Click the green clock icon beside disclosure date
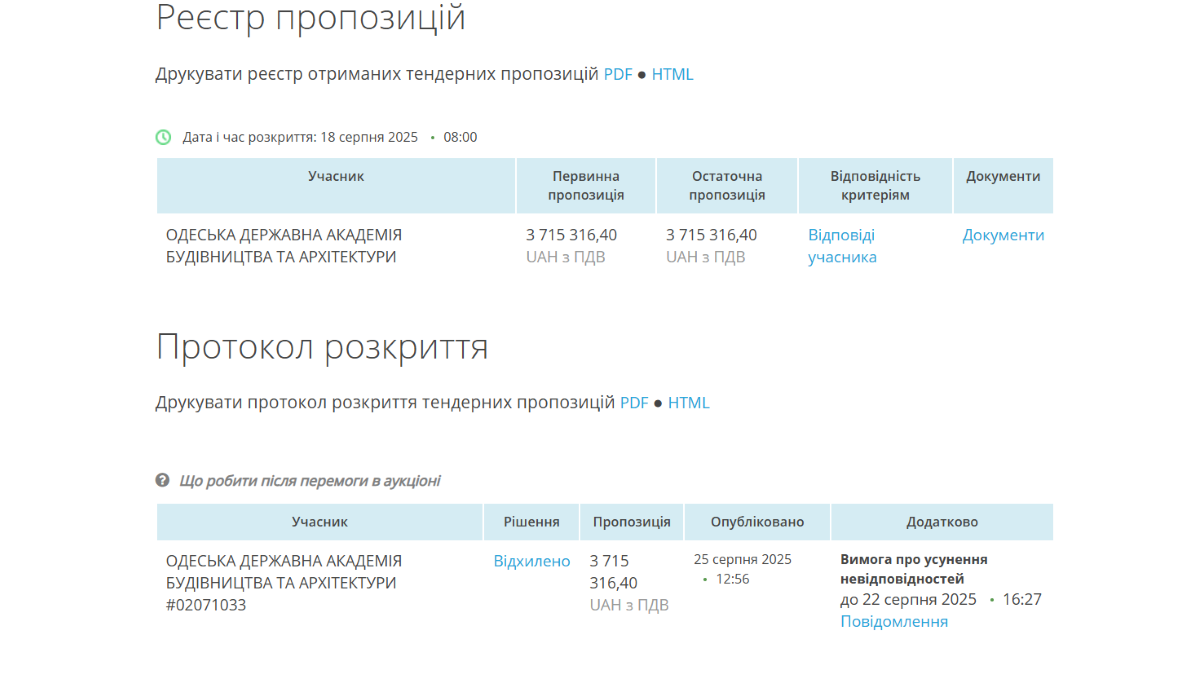The height and width of the screenshot is (675, 1202). (x=164, y=137)
